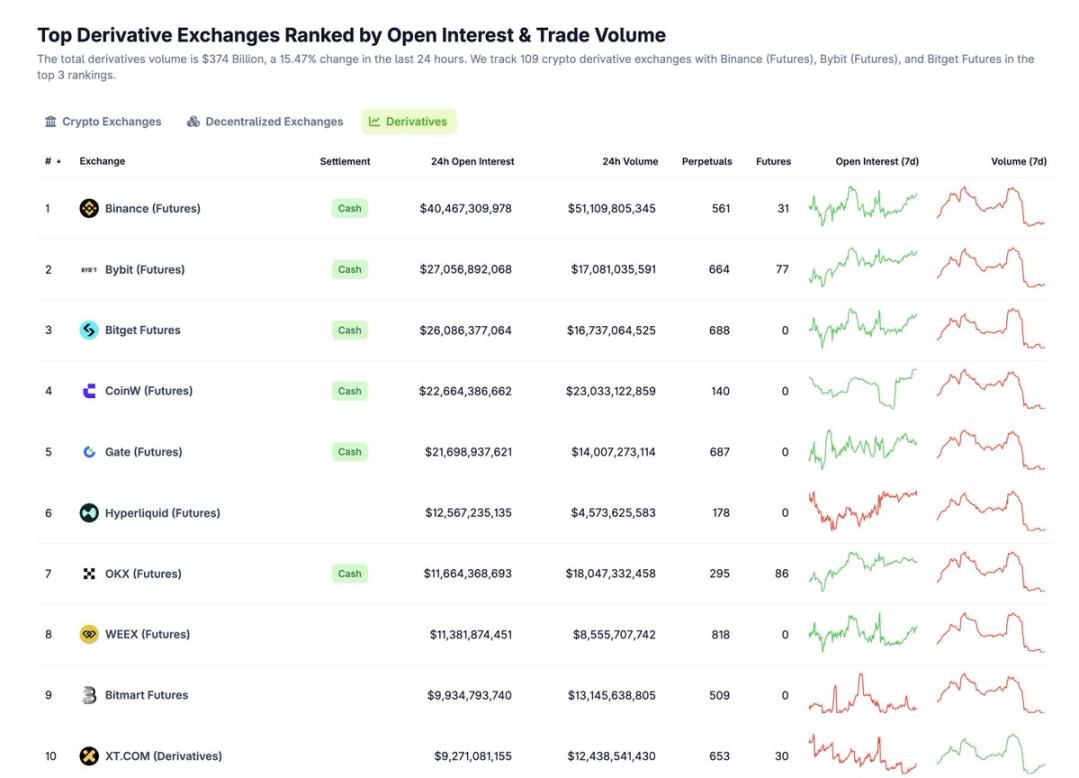
Task: Click the Binance (Futures) logo icon
Action: click(x=89, y=208)
